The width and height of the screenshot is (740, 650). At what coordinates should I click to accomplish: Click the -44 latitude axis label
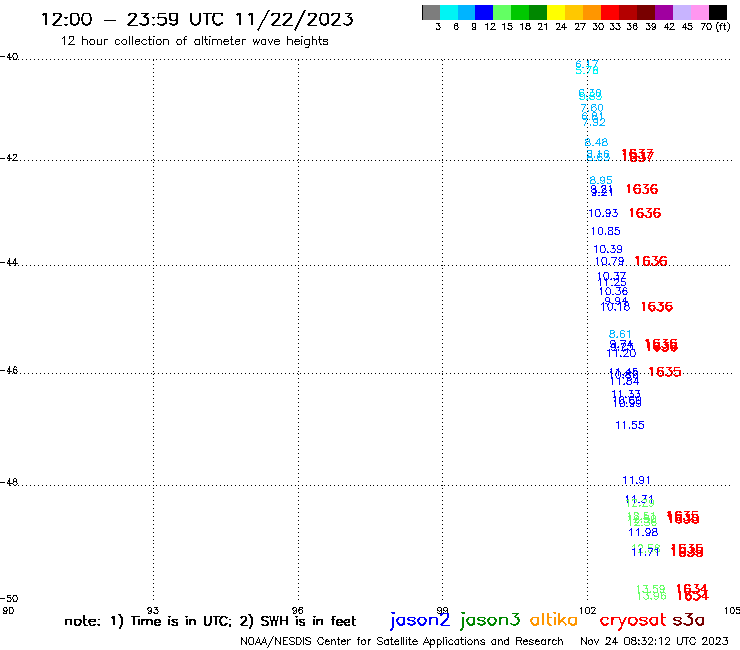pyautogui.click(x=9, y=262)
